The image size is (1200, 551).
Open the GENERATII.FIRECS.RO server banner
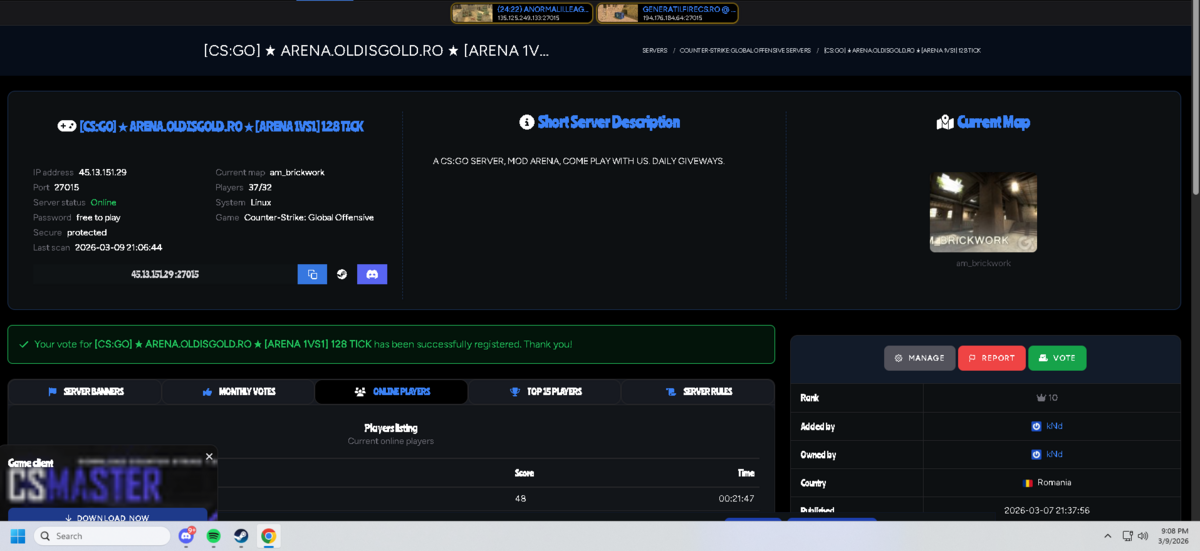tap(667, 13)
